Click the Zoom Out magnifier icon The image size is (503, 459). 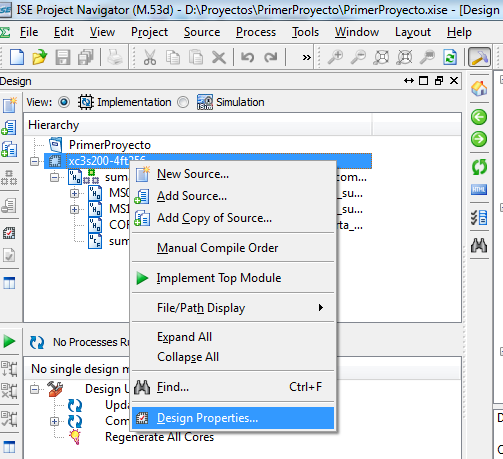(x=358, y=57)
